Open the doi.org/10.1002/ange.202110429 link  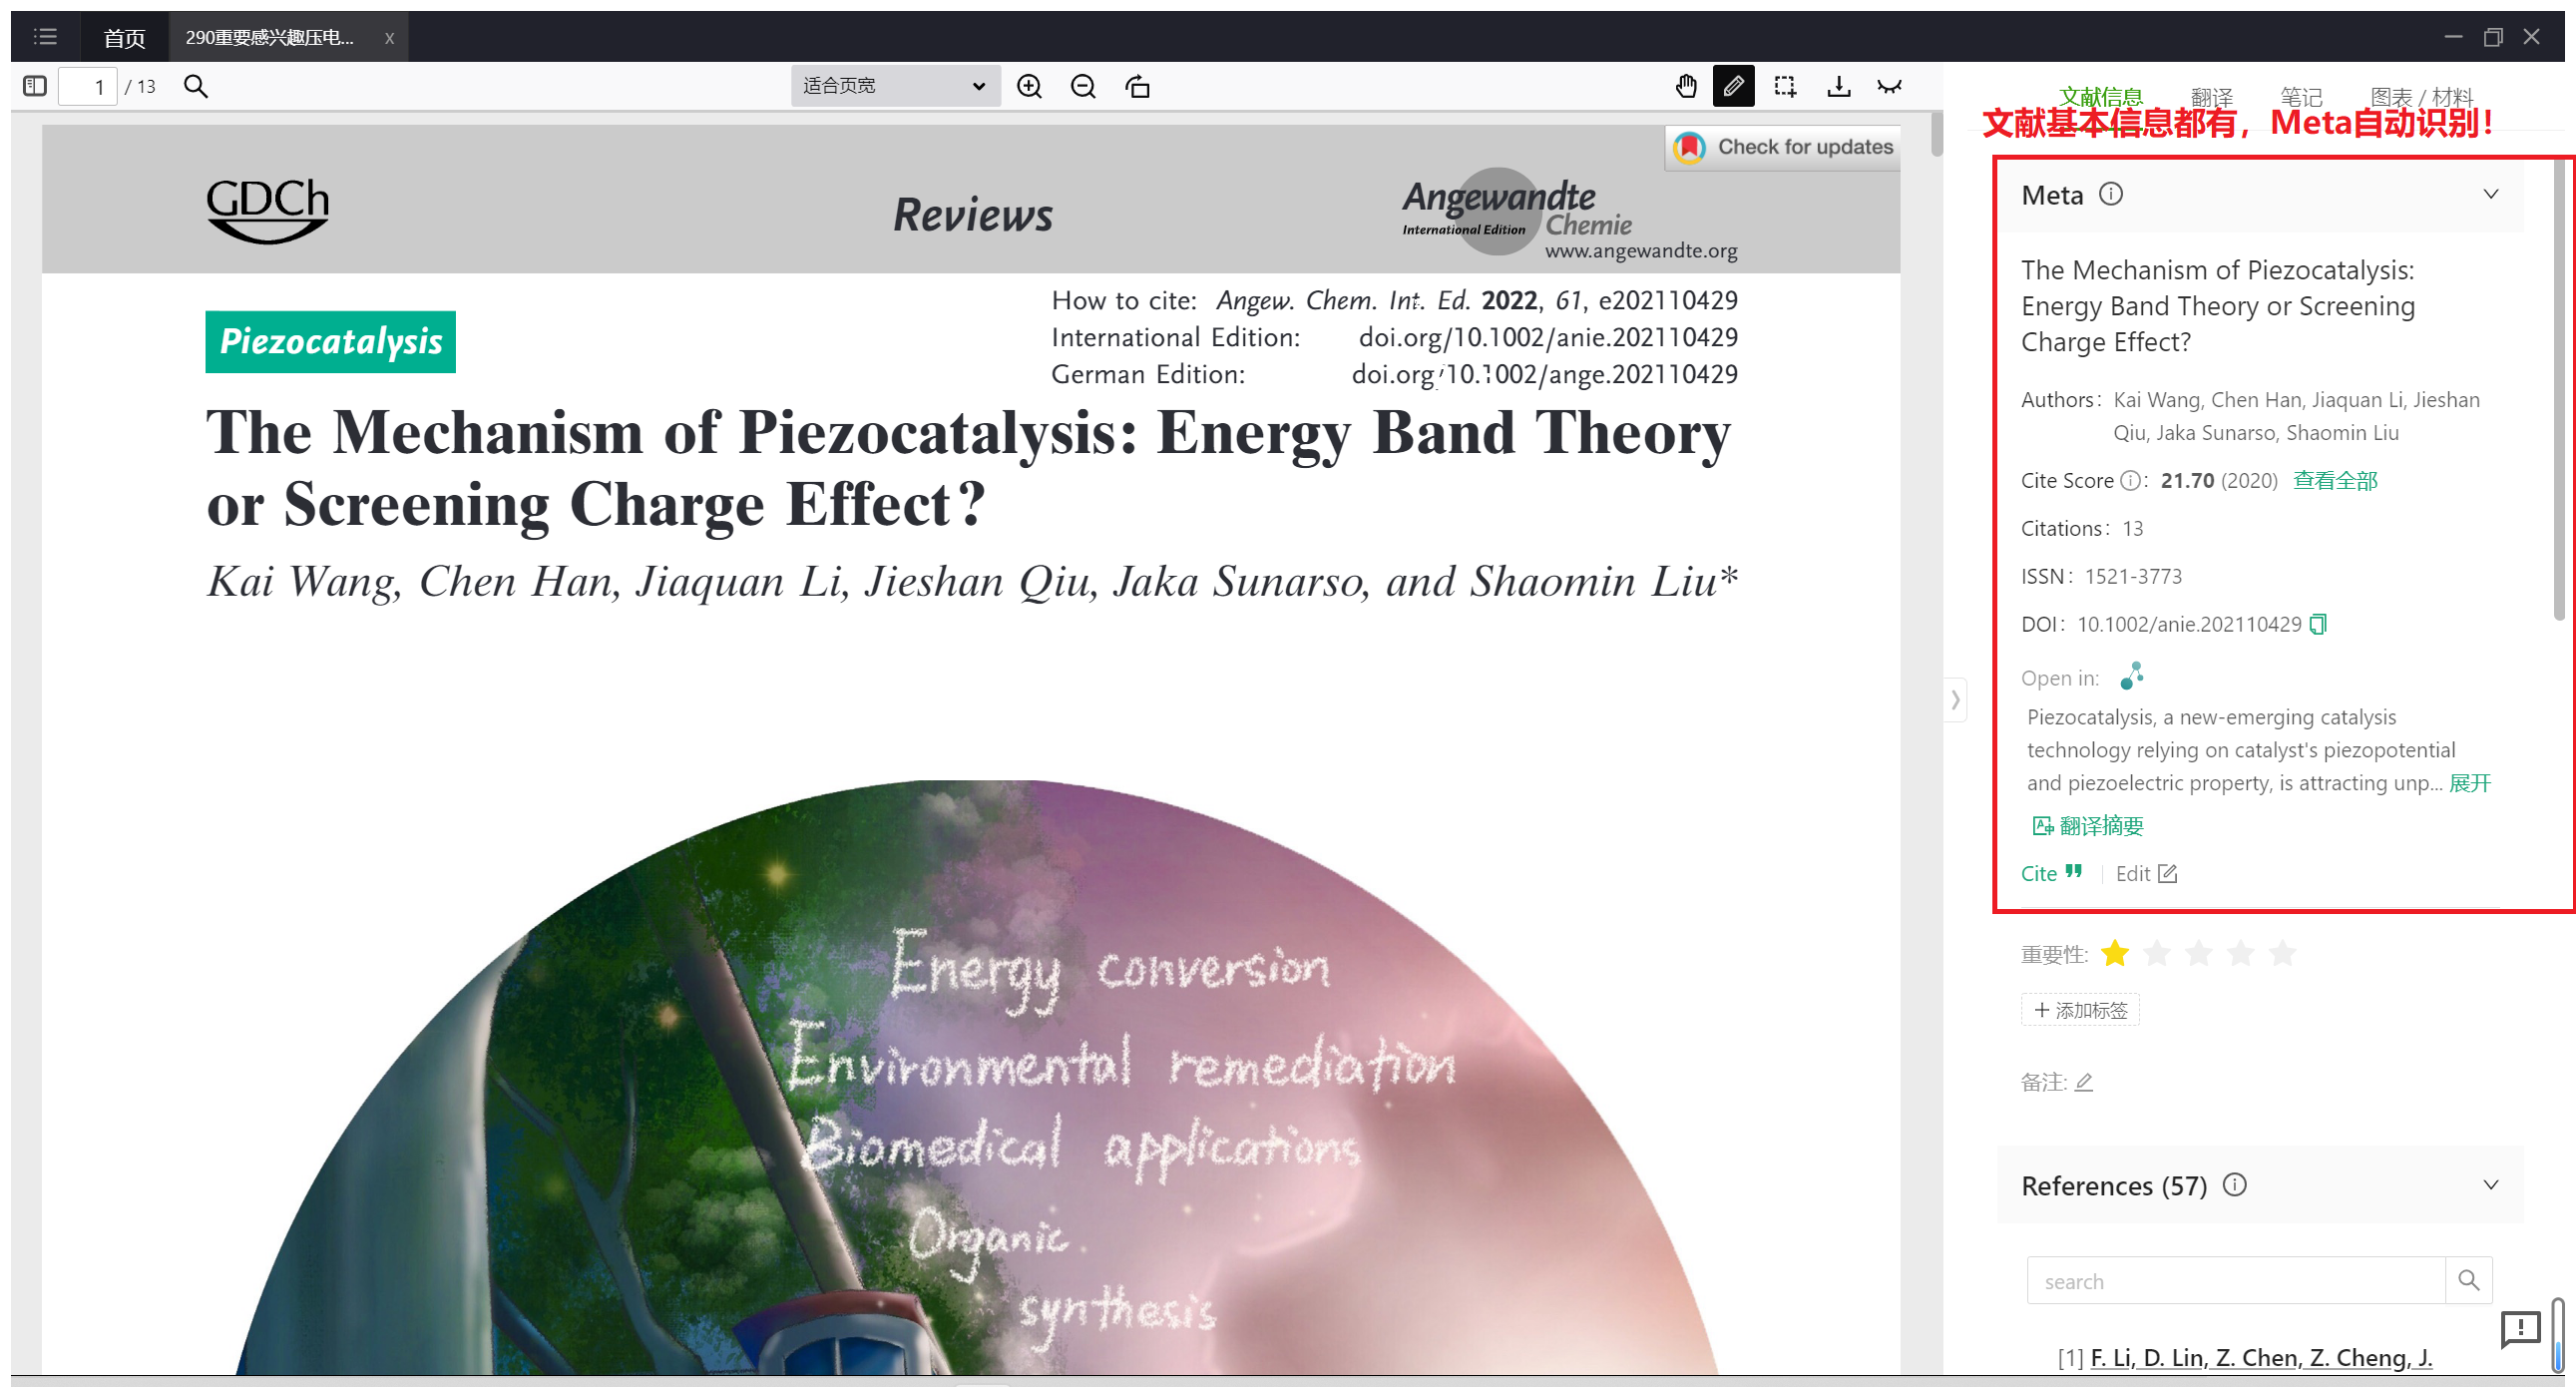[1544, 374]
